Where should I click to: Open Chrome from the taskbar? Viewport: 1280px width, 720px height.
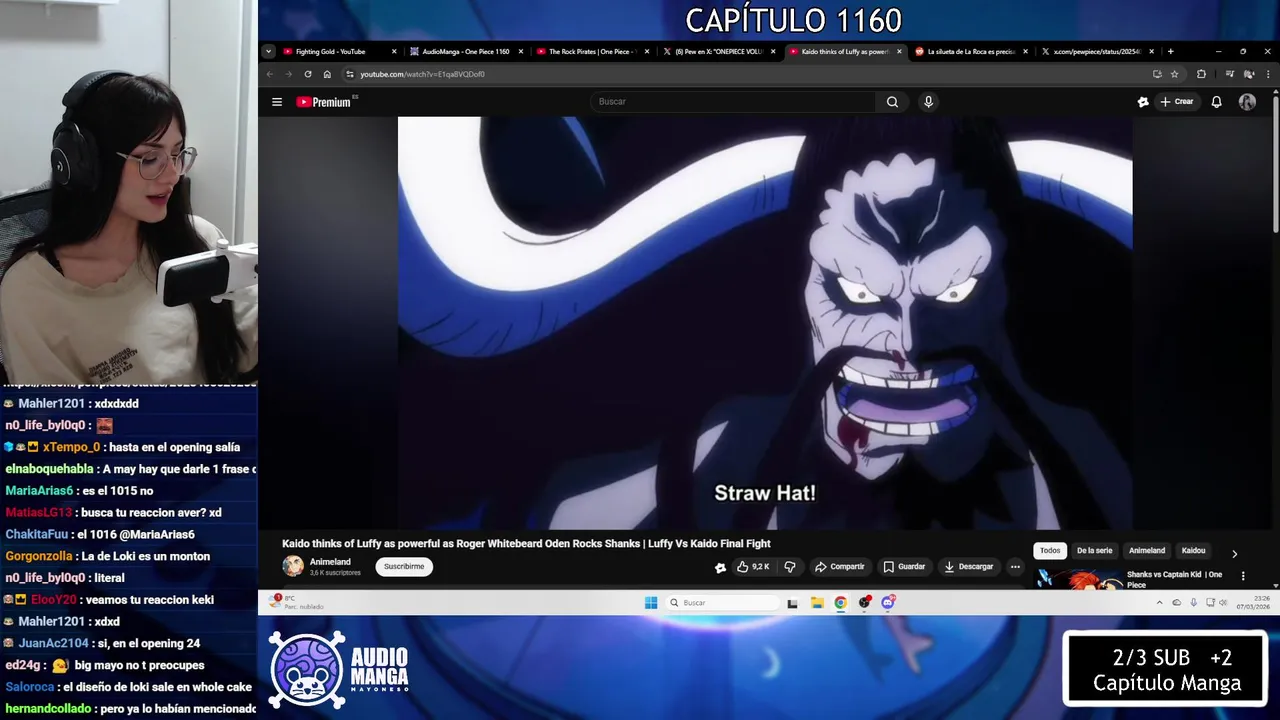tap(840, 602)
